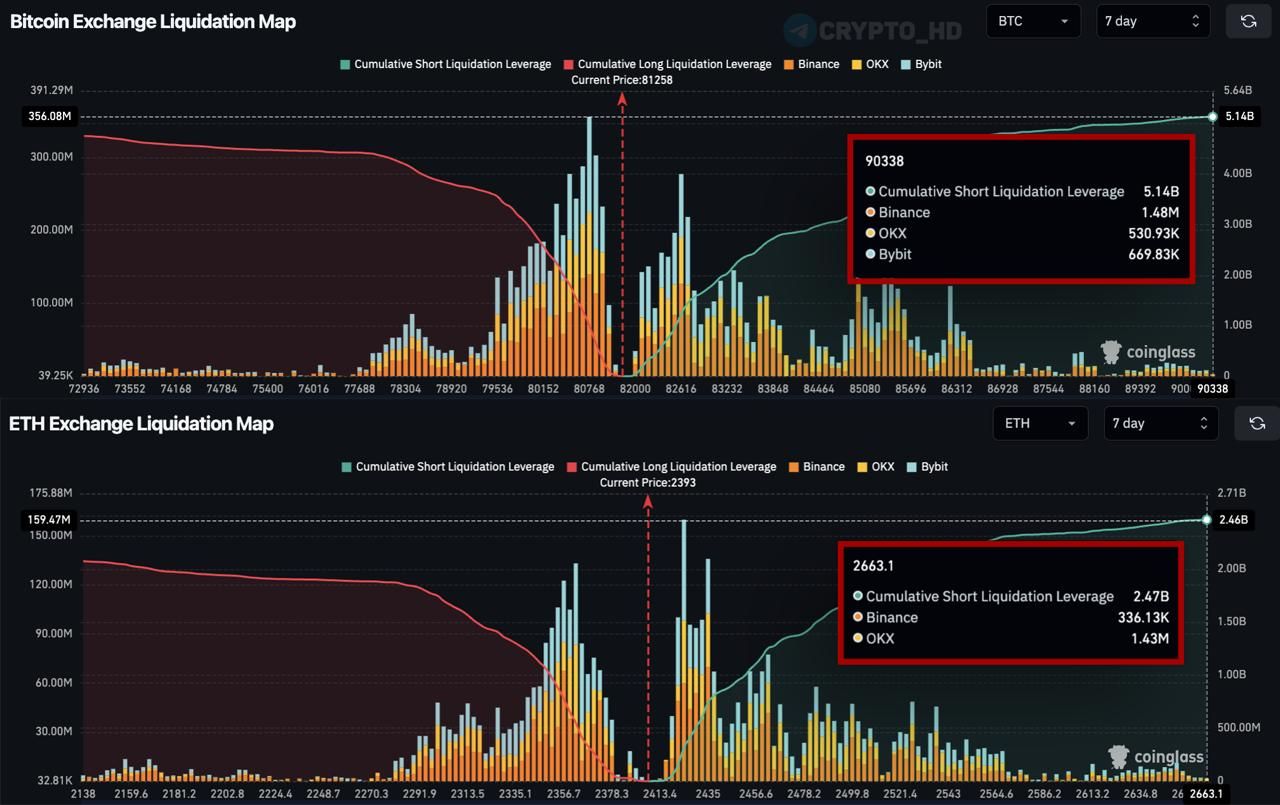Toggle Binance series in ETH legend
The image size is (1280, 805).
coord(816,467)
